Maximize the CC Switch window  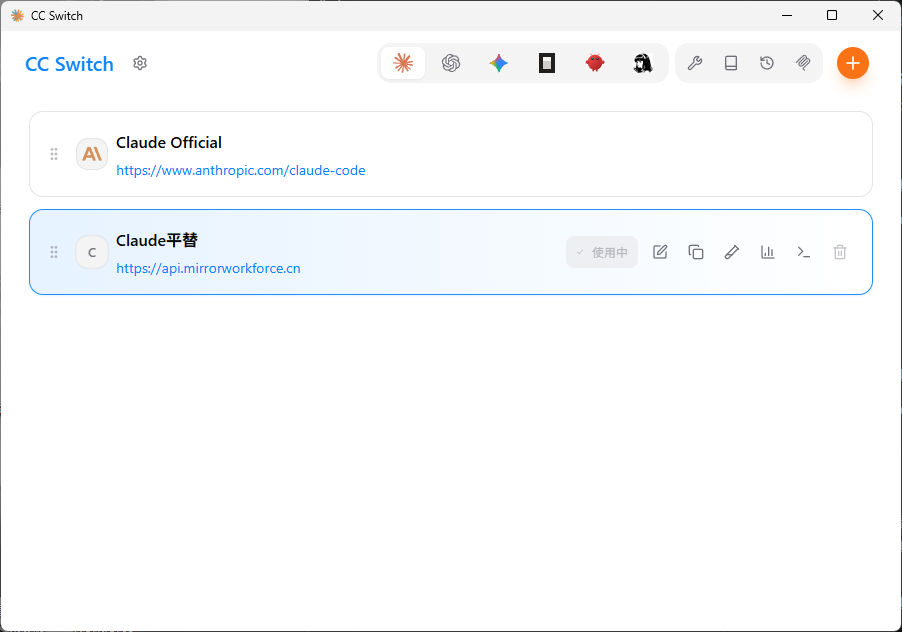pos(832,16)
